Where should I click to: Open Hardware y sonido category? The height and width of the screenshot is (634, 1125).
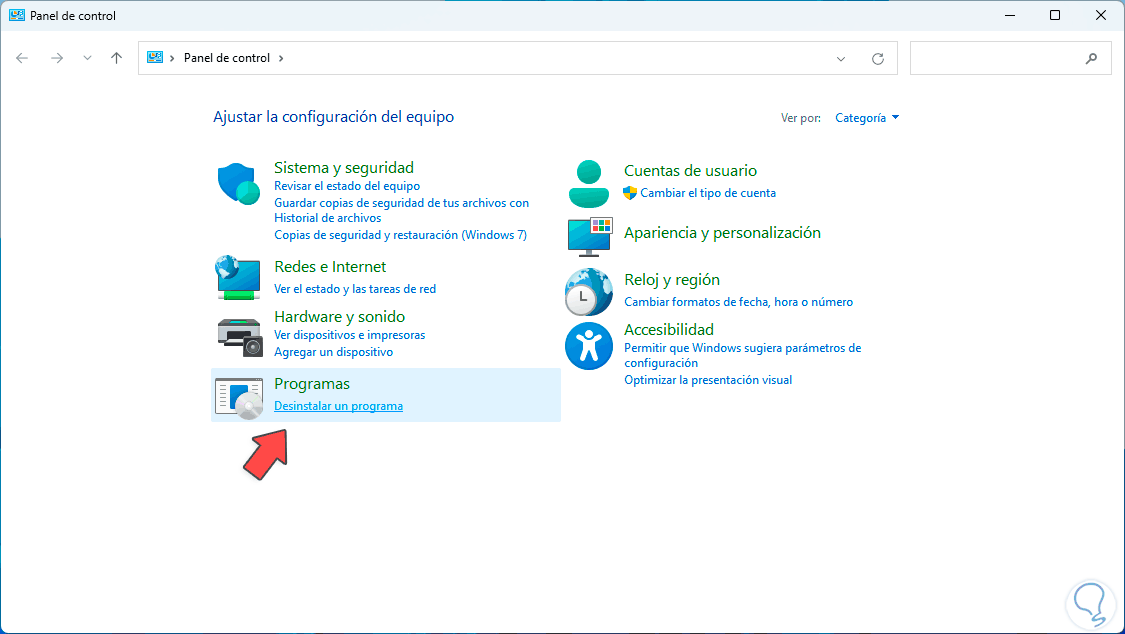tap(339, 317)
